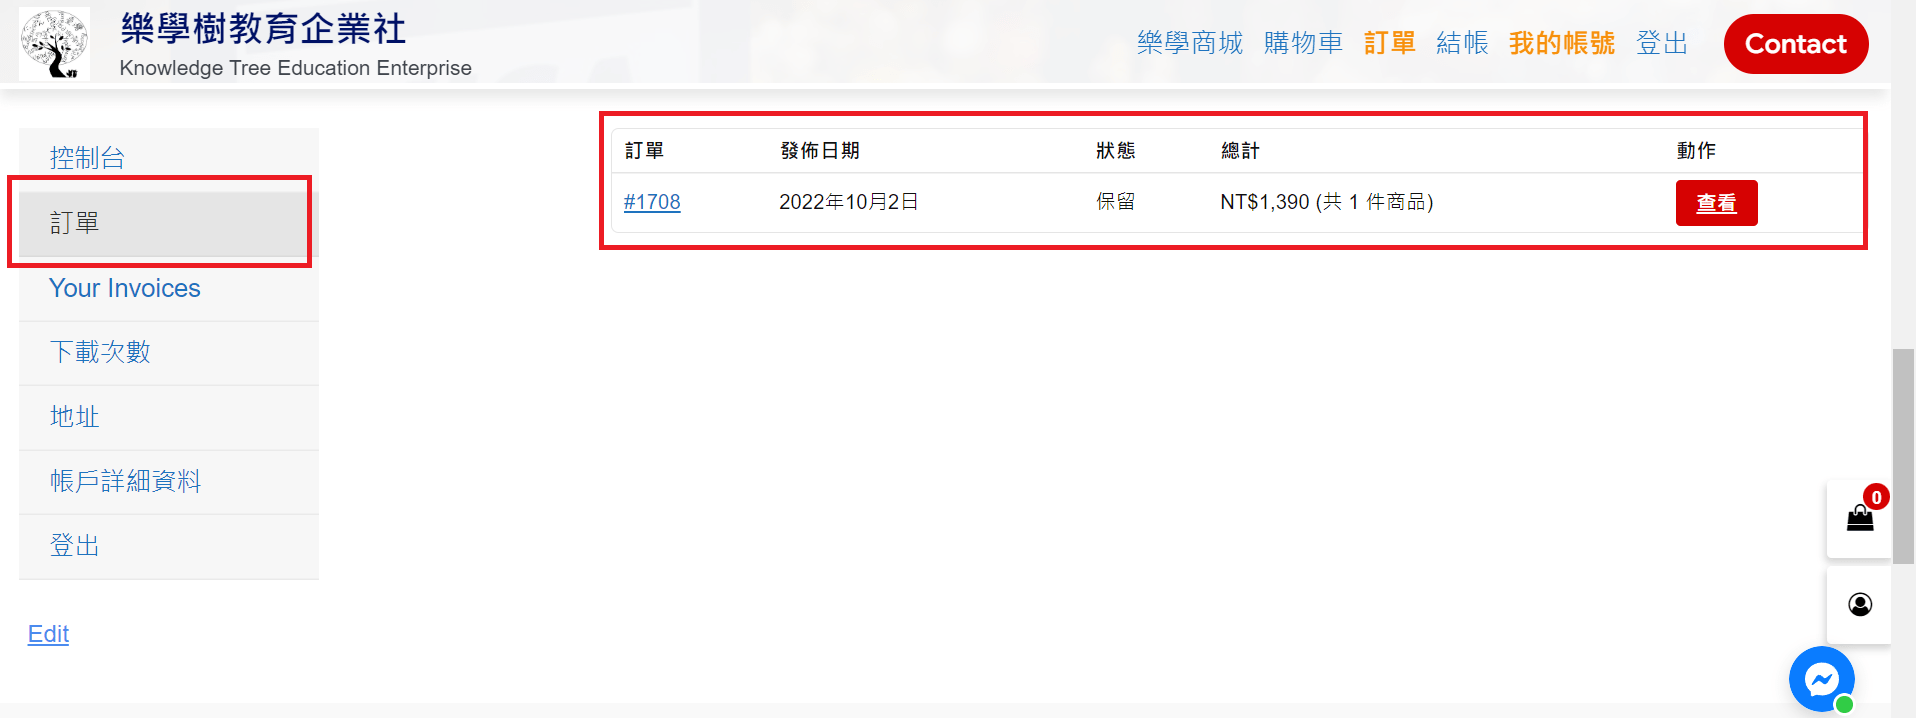Click the page vertical scrollbar thumb
1918x718 pixels.
click(1903, 455)
